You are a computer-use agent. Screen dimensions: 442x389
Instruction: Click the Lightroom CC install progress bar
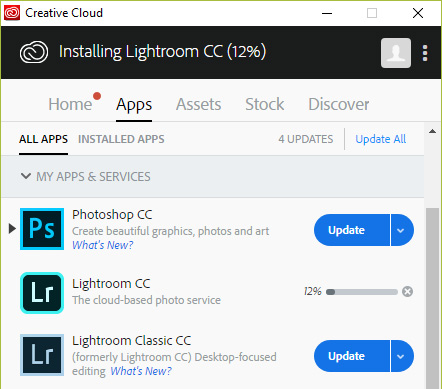362,292
